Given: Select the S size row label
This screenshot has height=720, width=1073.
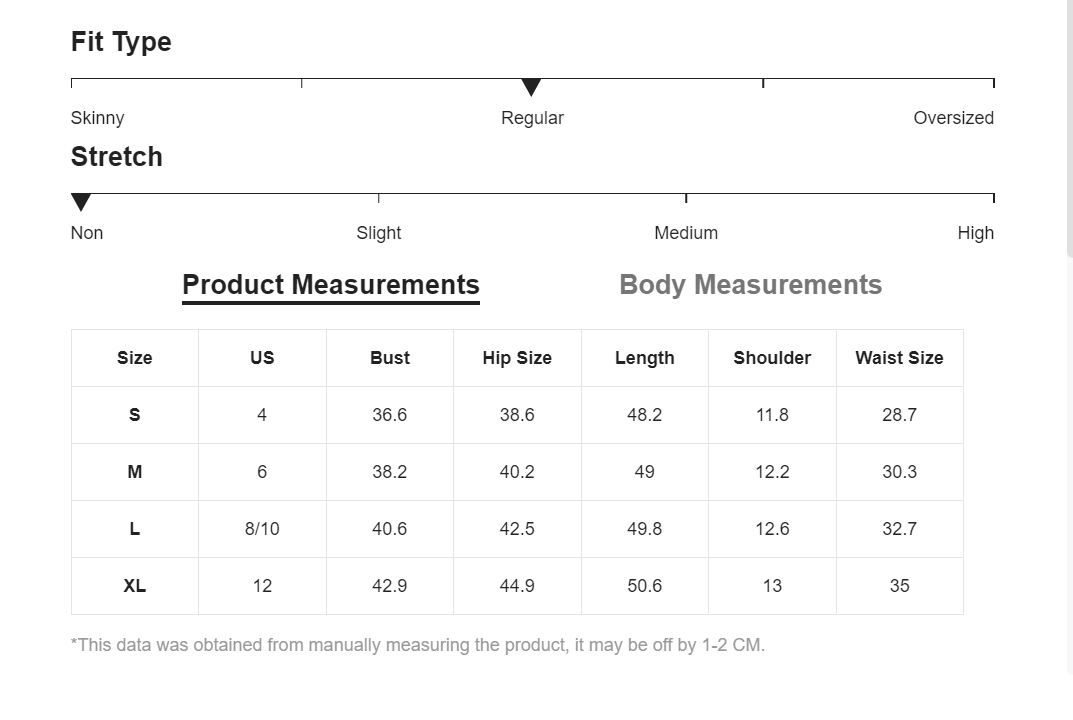Looking at the screenshot, I should click(x=135, y=415).
